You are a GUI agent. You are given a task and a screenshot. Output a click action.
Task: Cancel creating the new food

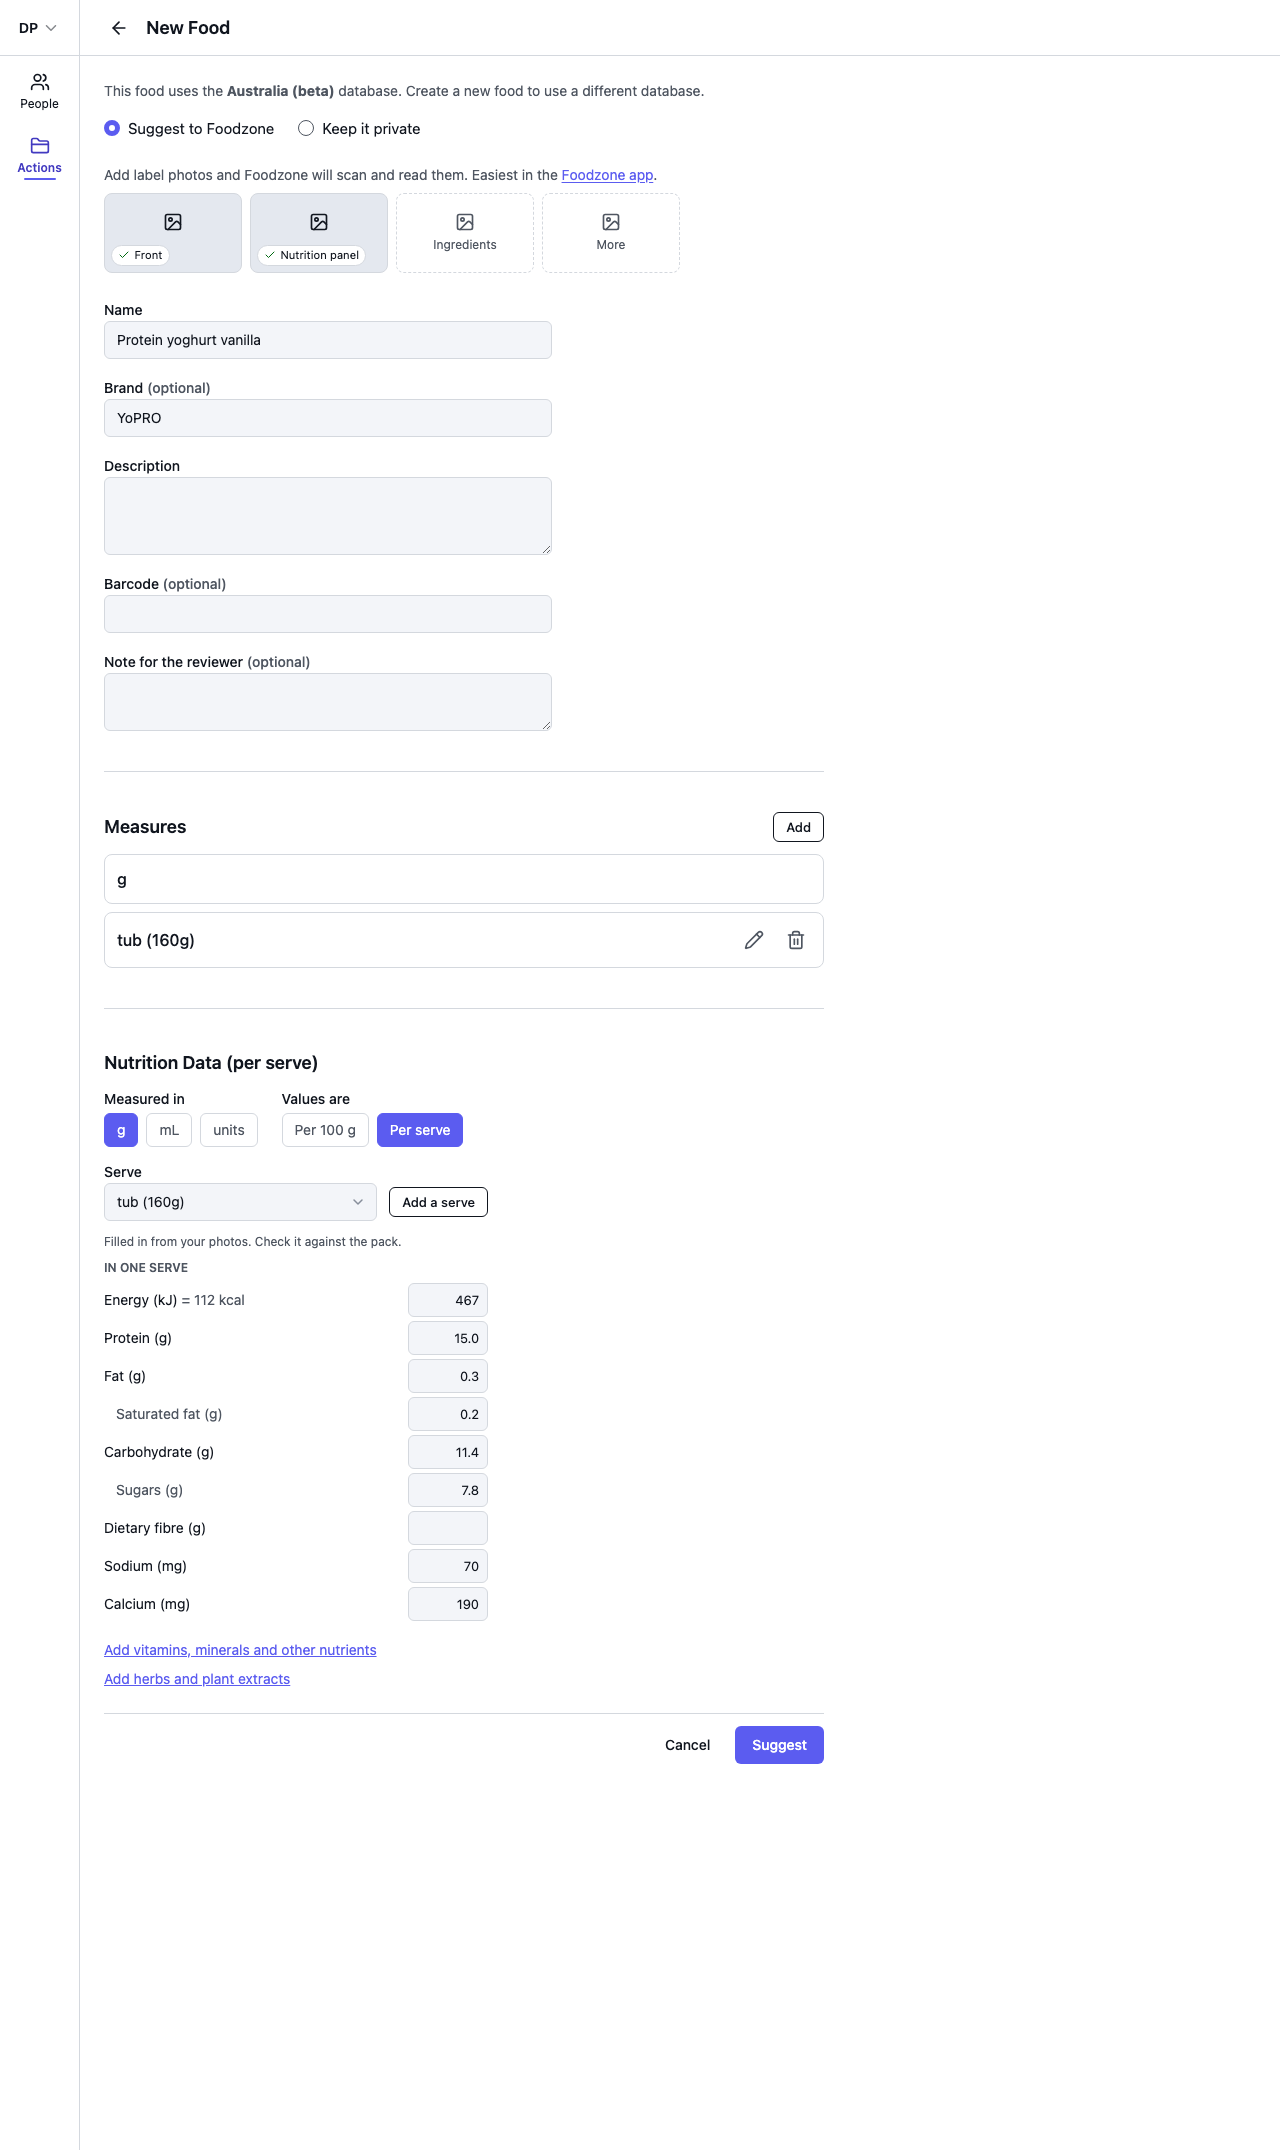[688, 1745]
